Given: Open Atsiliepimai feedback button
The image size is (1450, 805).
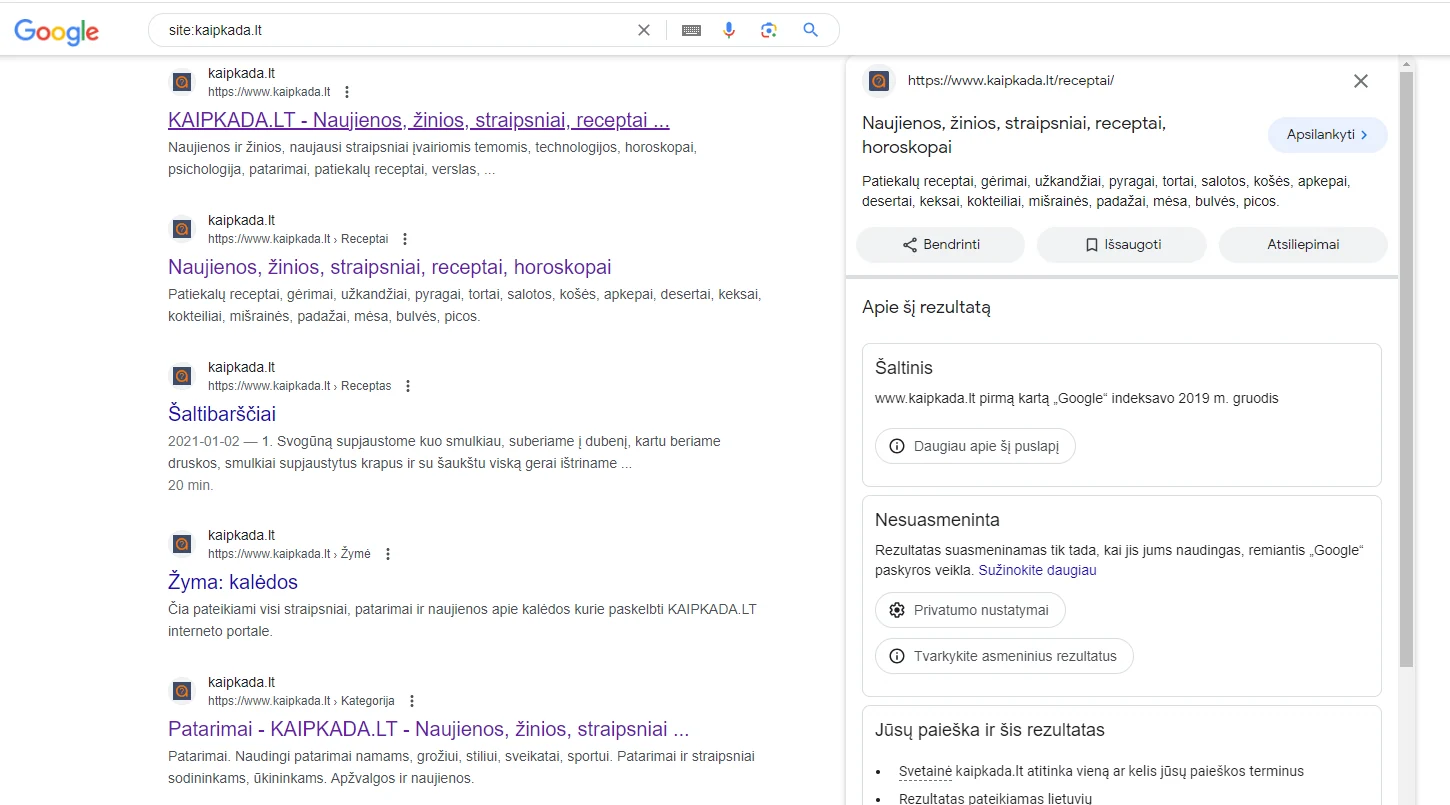Looking at the screenshot, I should (1303, 245).
